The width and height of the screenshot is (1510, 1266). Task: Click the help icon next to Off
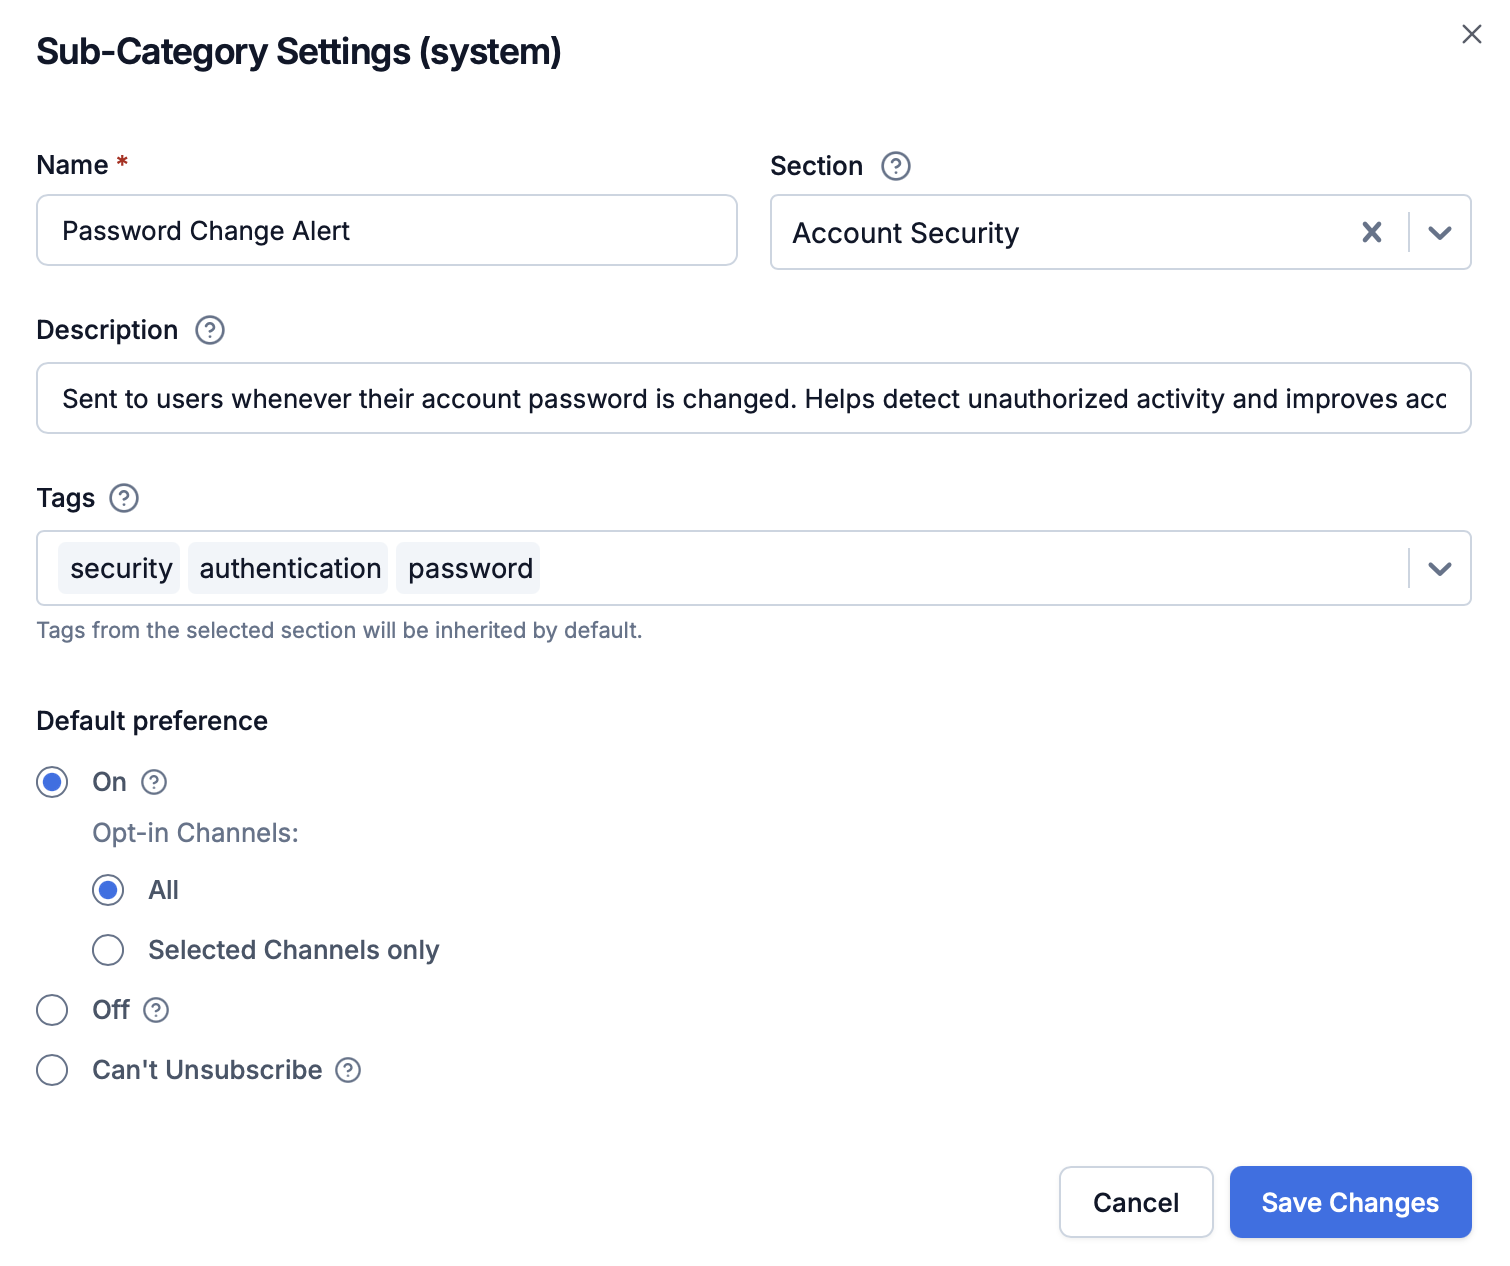[x=157, y=1010]
